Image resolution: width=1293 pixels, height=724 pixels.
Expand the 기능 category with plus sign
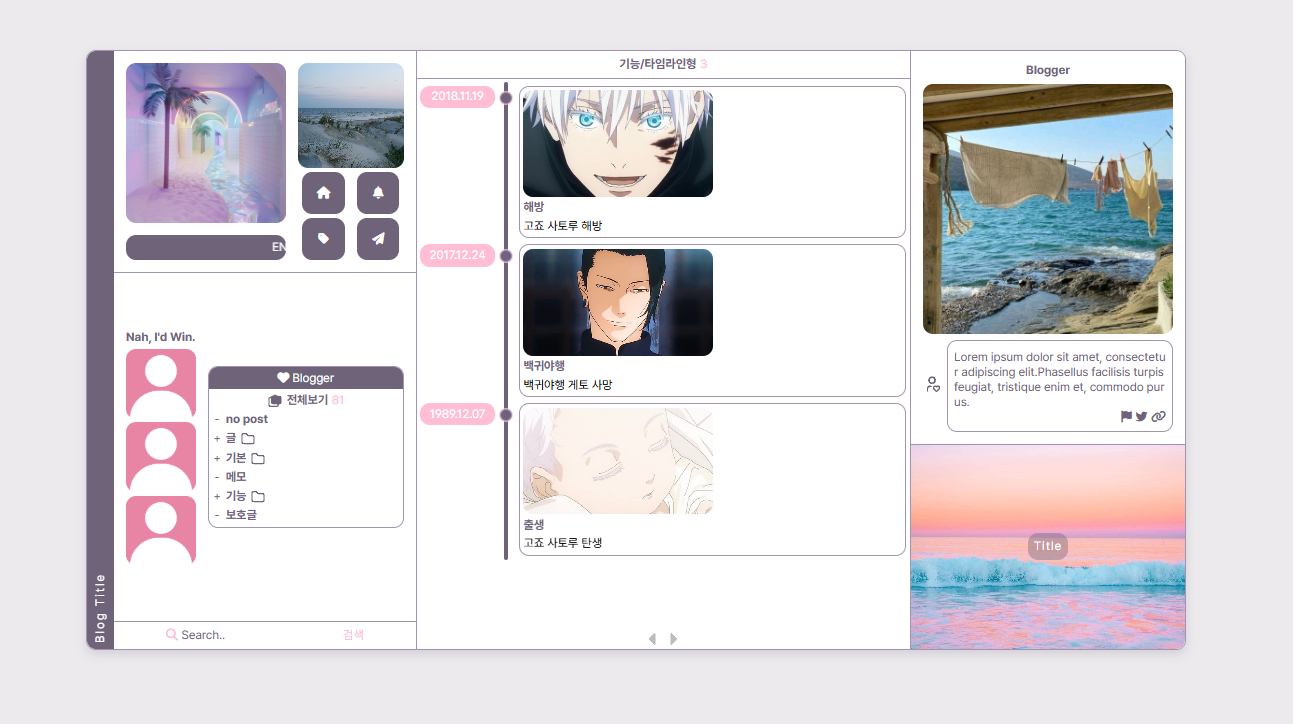tap(217, 496)
